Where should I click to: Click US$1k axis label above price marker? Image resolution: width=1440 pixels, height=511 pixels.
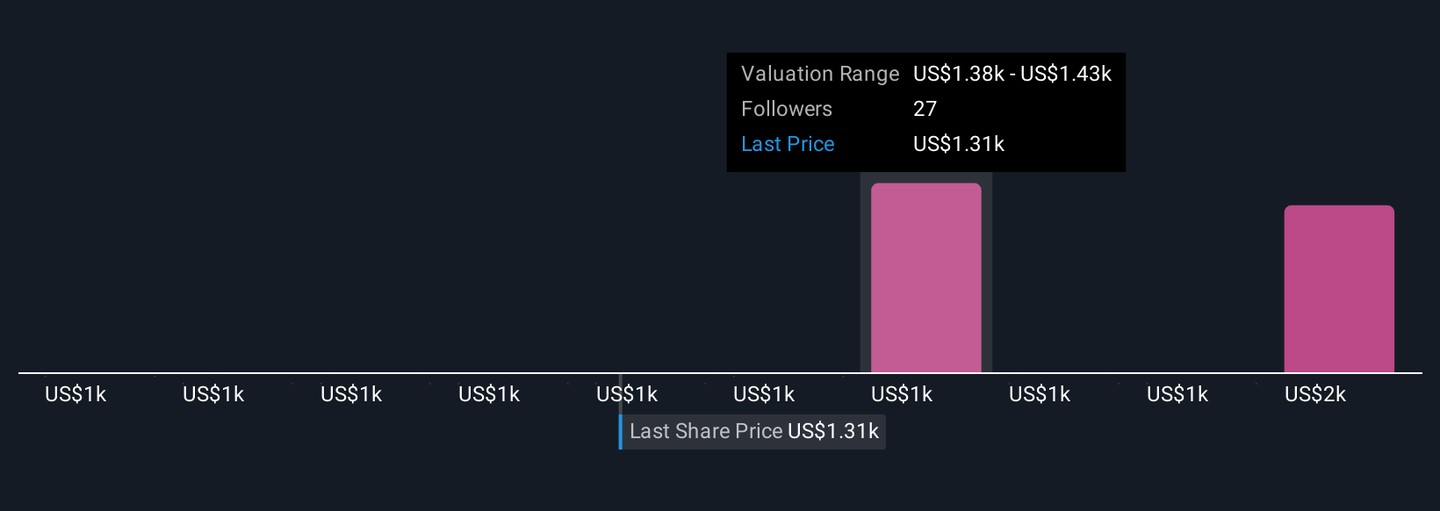pos(627,394)
